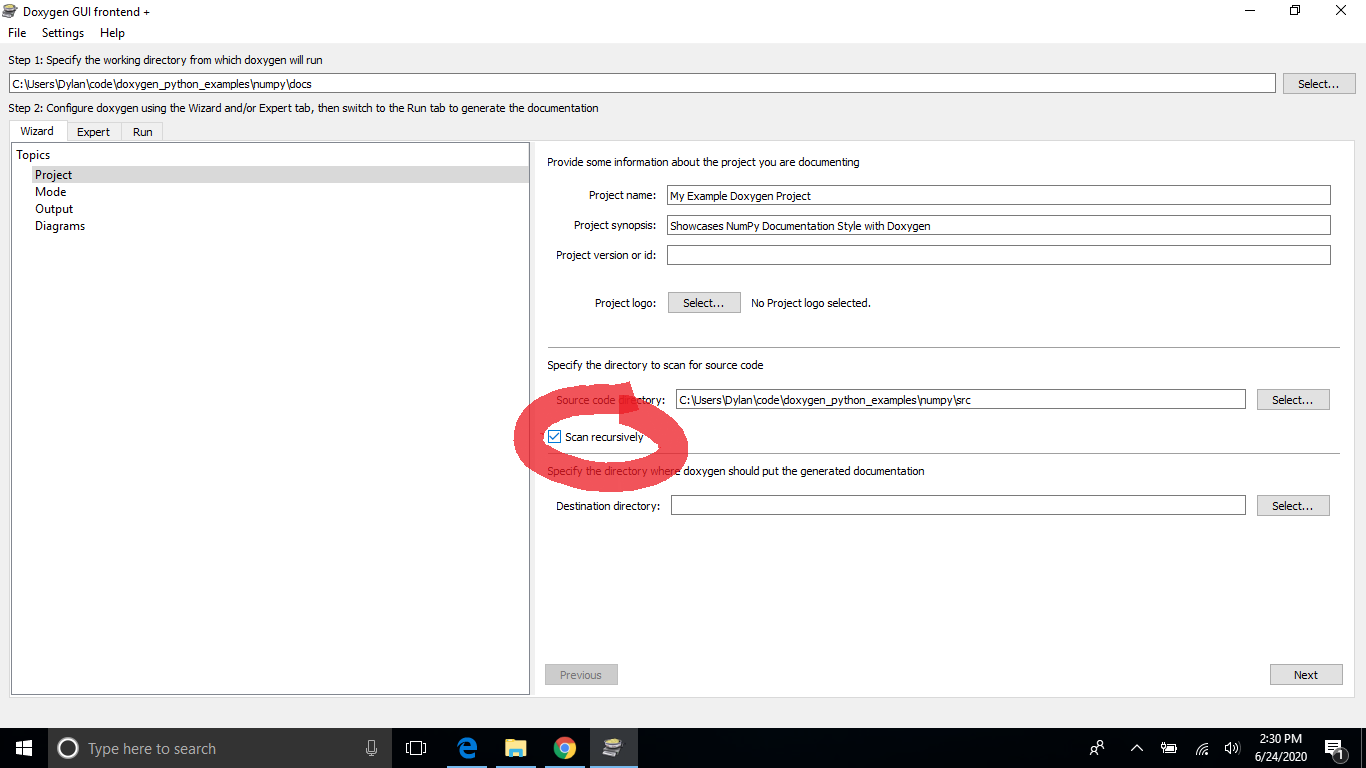Open the Wi-Fi network icon in the tray
The height and width of the screenshot is (768, 1366).
pos(1202,748)
